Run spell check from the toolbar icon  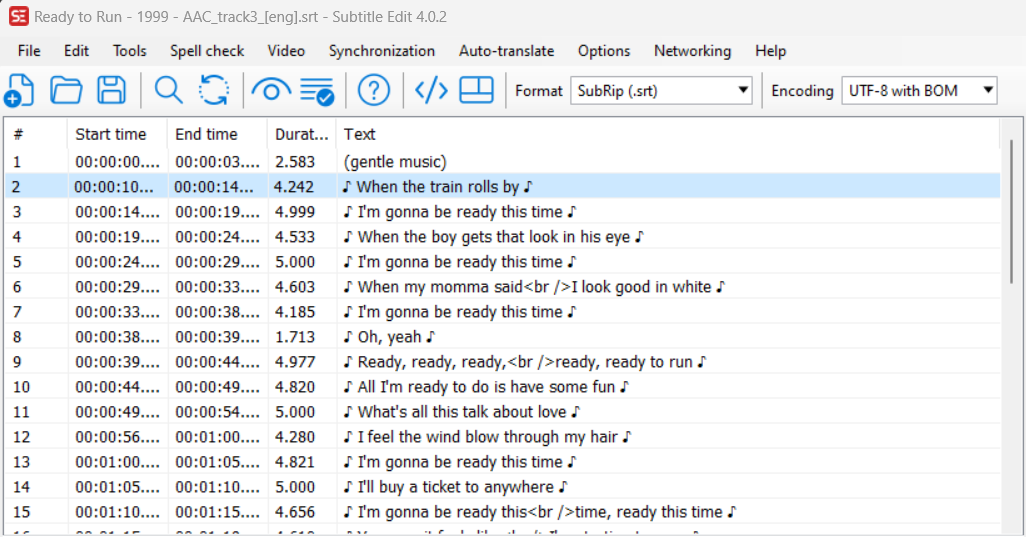(x=318, y=91)
